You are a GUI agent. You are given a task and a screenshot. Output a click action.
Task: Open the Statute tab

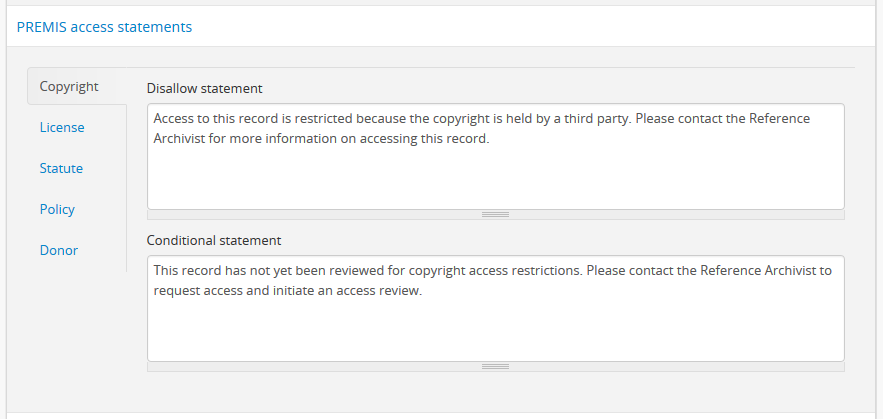click(61, 168)
